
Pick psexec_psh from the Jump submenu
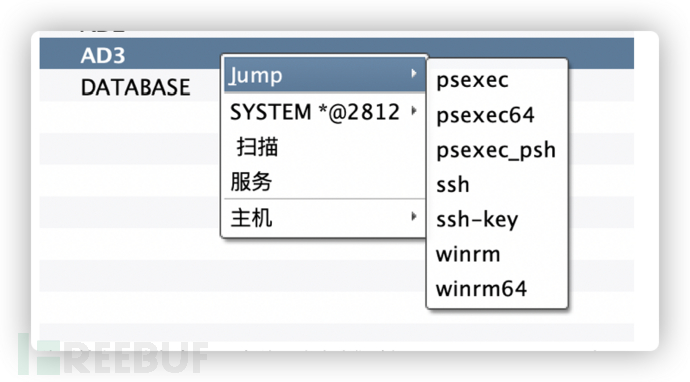pyautogui.click(x=497, y=150)
